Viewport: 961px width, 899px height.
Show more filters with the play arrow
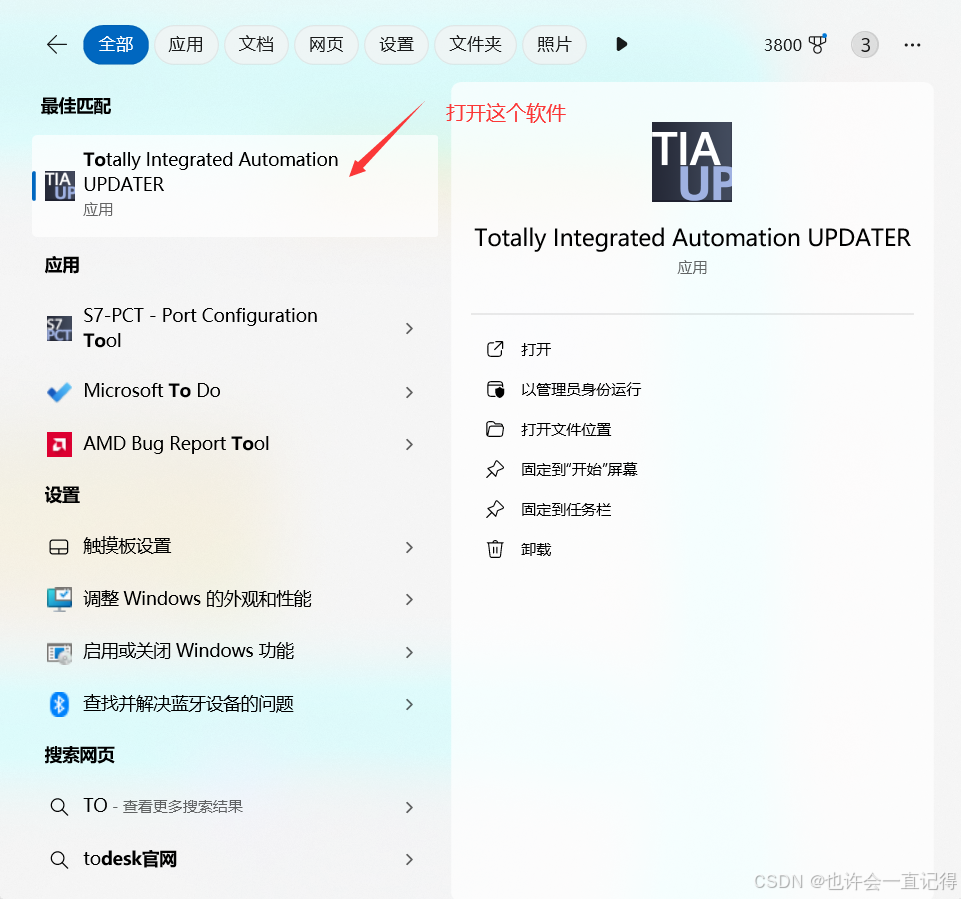(621, 44)
